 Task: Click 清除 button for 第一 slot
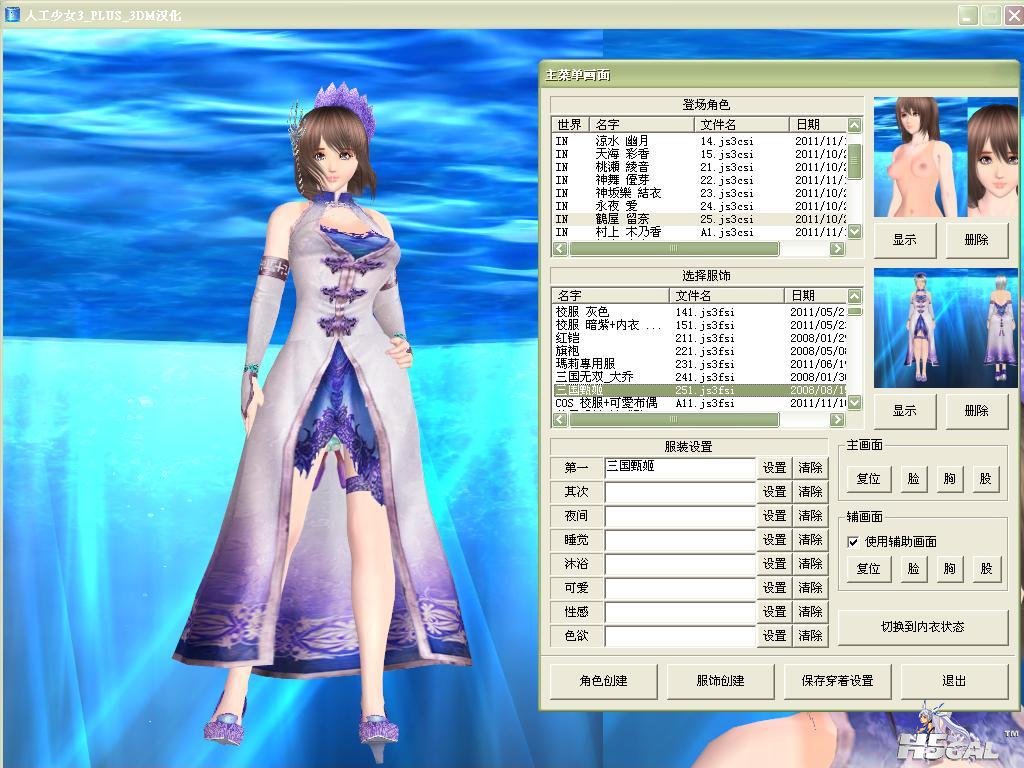(810, 468)
